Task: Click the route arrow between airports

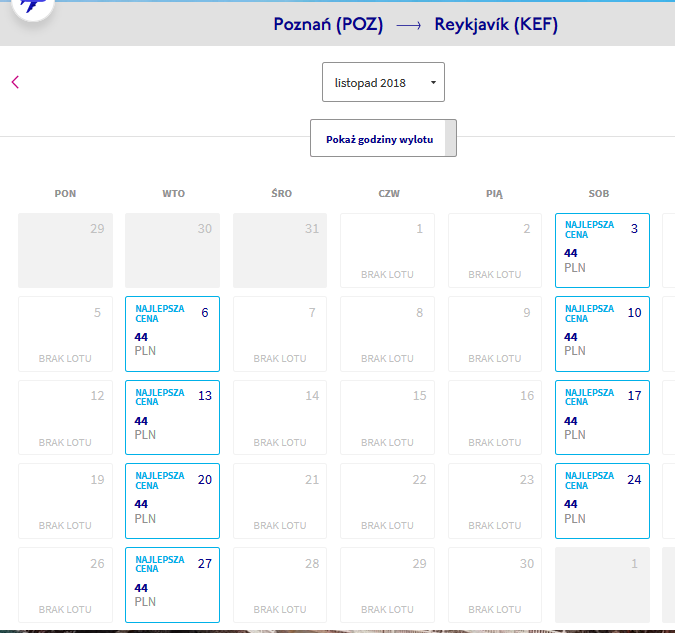Action: pos(409,26)
